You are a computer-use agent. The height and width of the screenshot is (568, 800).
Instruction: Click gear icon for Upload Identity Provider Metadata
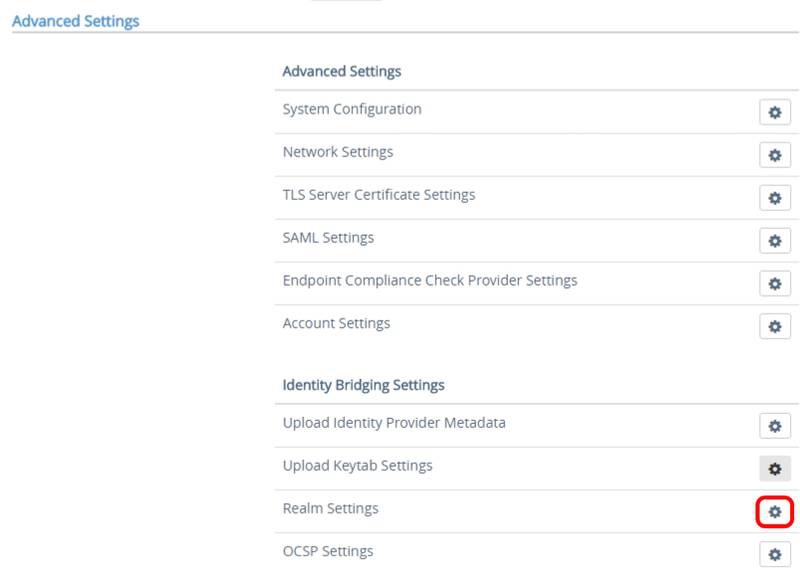(774, 426)
